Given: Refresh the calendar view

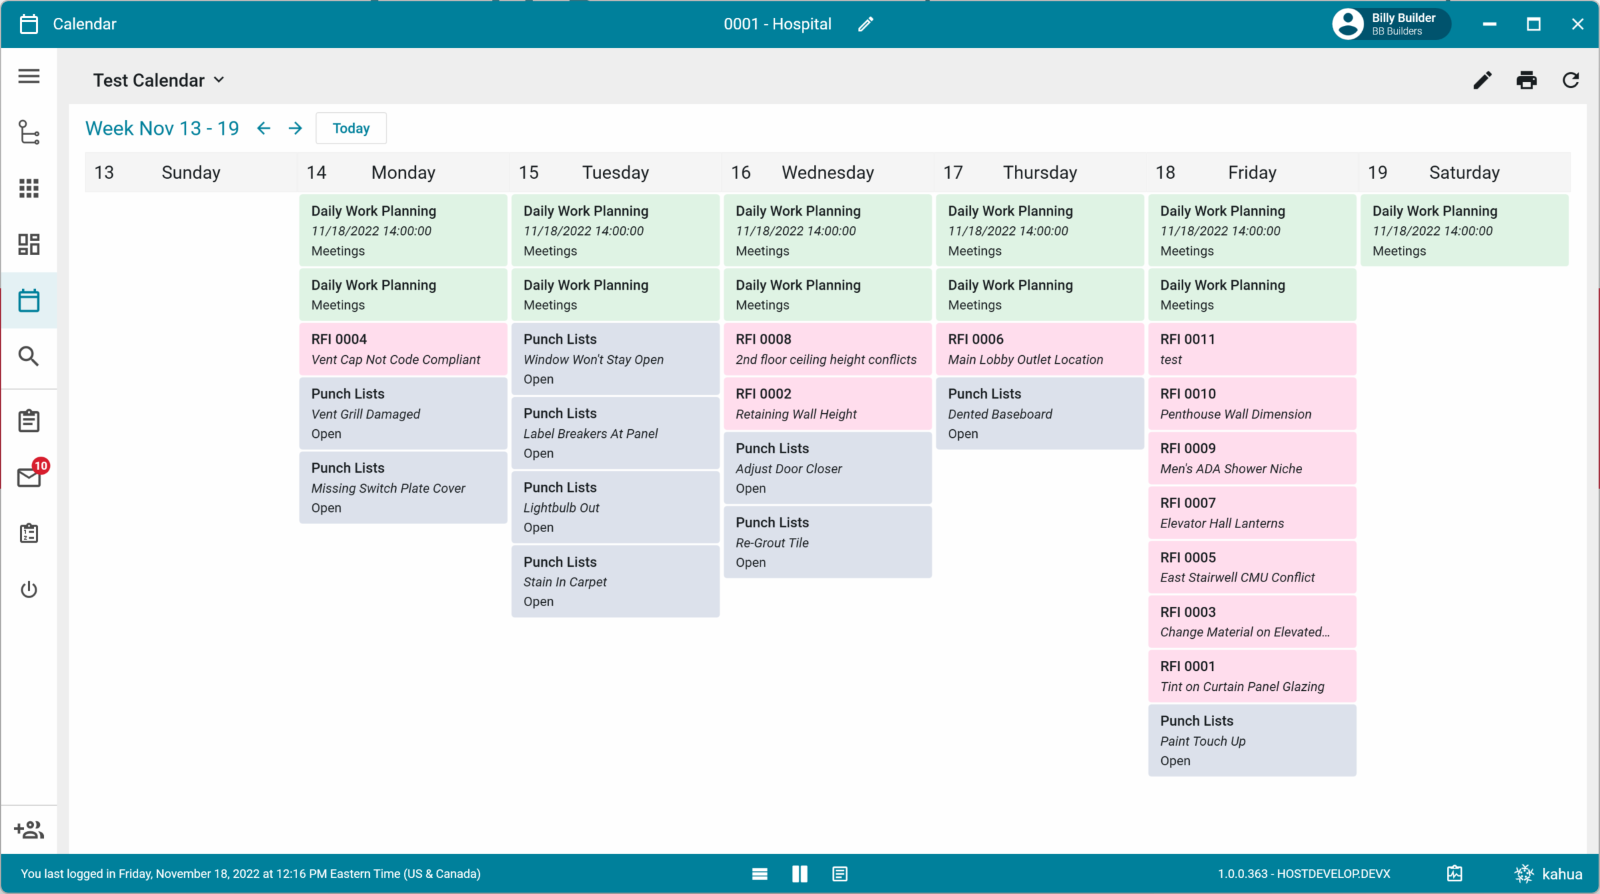Looking at the screenshot, I should pyautogui.click(x=1570, y=80).
